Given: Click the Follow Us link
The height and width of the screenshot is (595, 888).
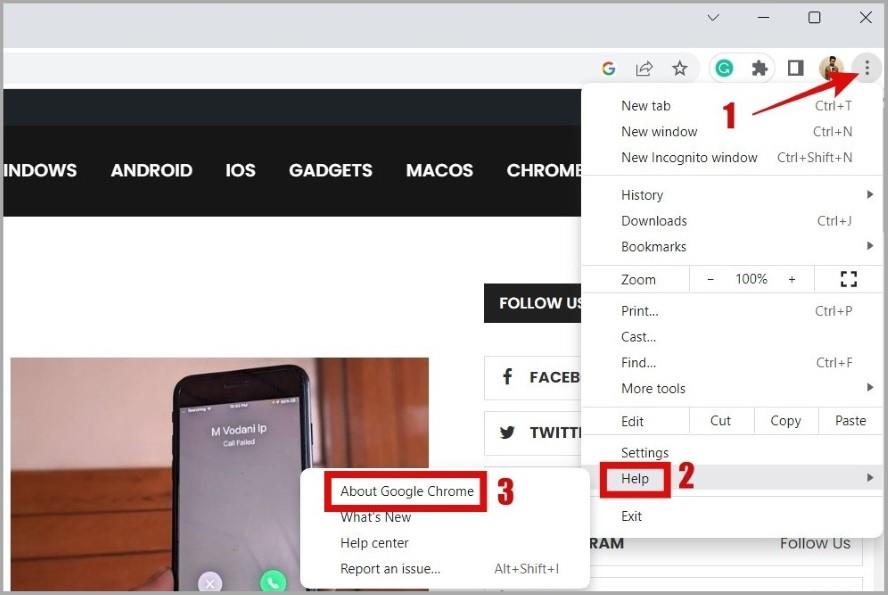Looking at the screenshot, I should point(815,543).
